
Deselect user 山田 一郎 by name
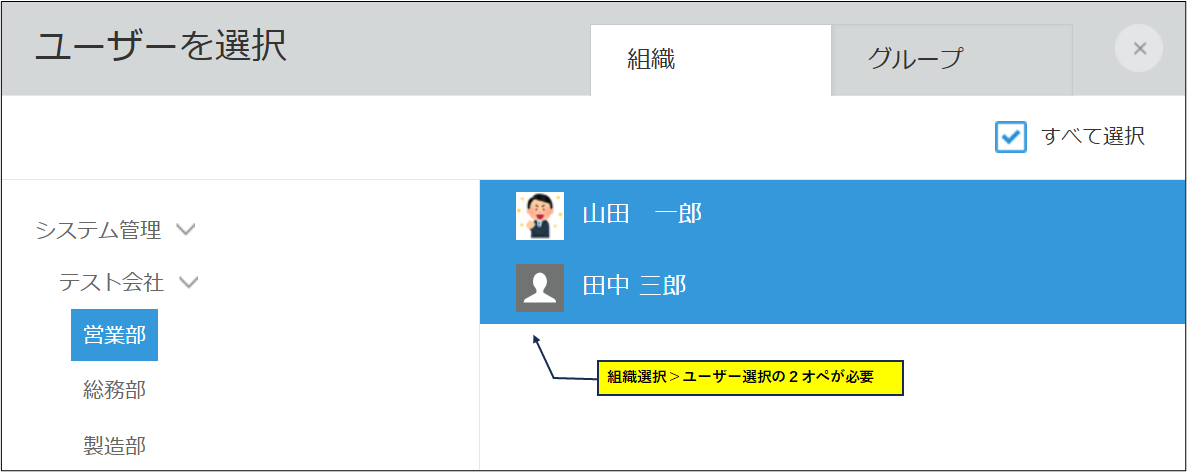(642, 214)
